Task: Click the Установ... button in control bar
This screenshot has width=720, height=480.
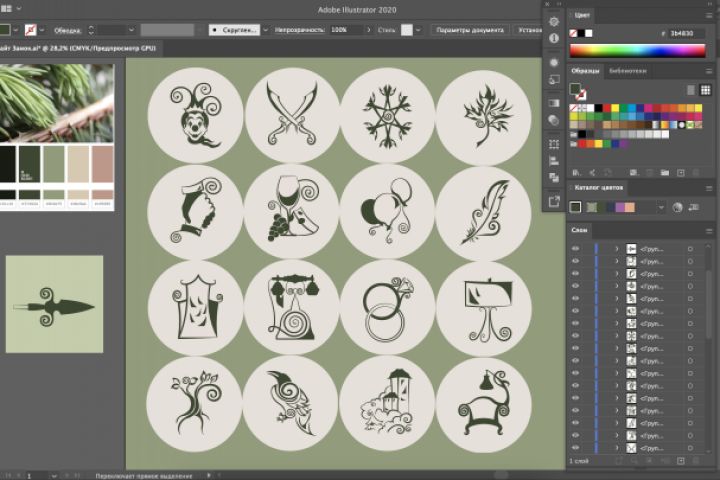Action: pyautogui.click(x=529, y=30)
